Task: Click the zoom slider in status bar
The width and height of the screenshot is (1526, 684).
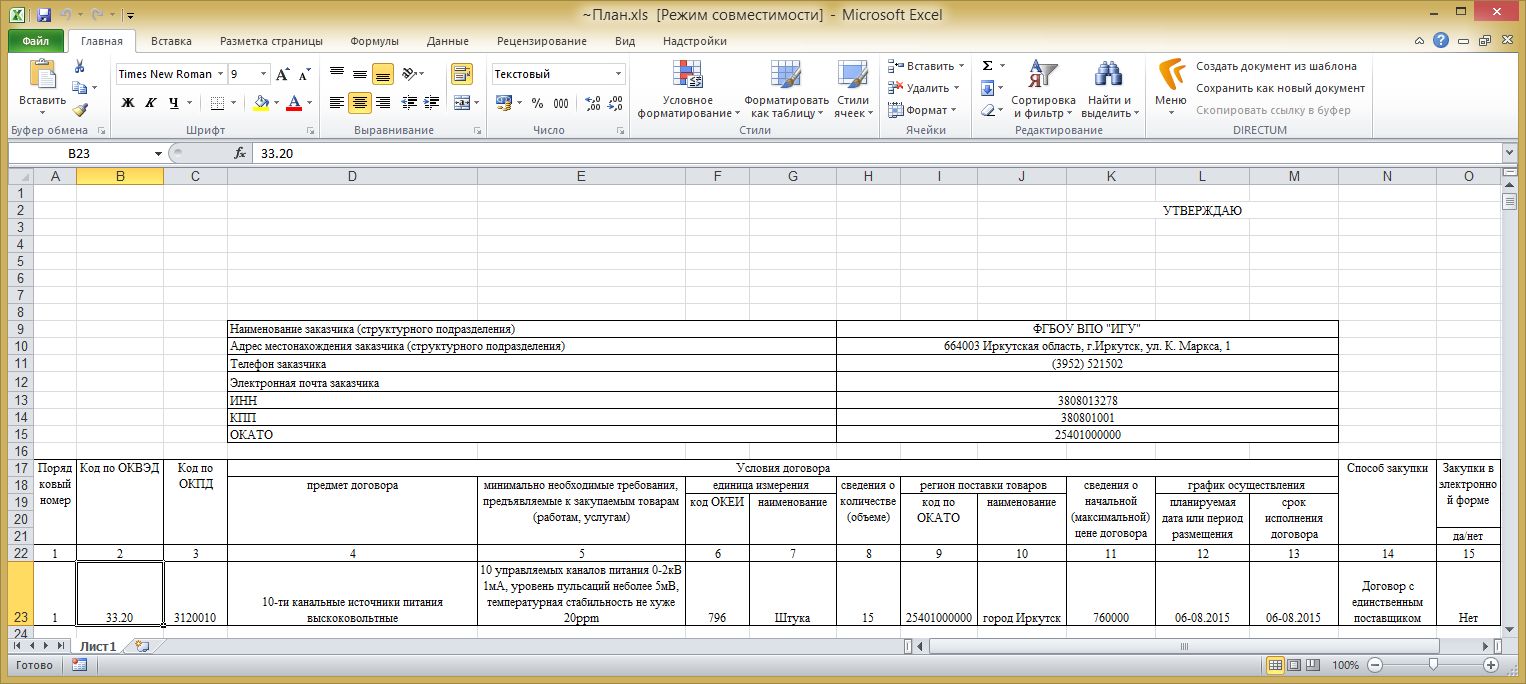Action: (1433, 665)
